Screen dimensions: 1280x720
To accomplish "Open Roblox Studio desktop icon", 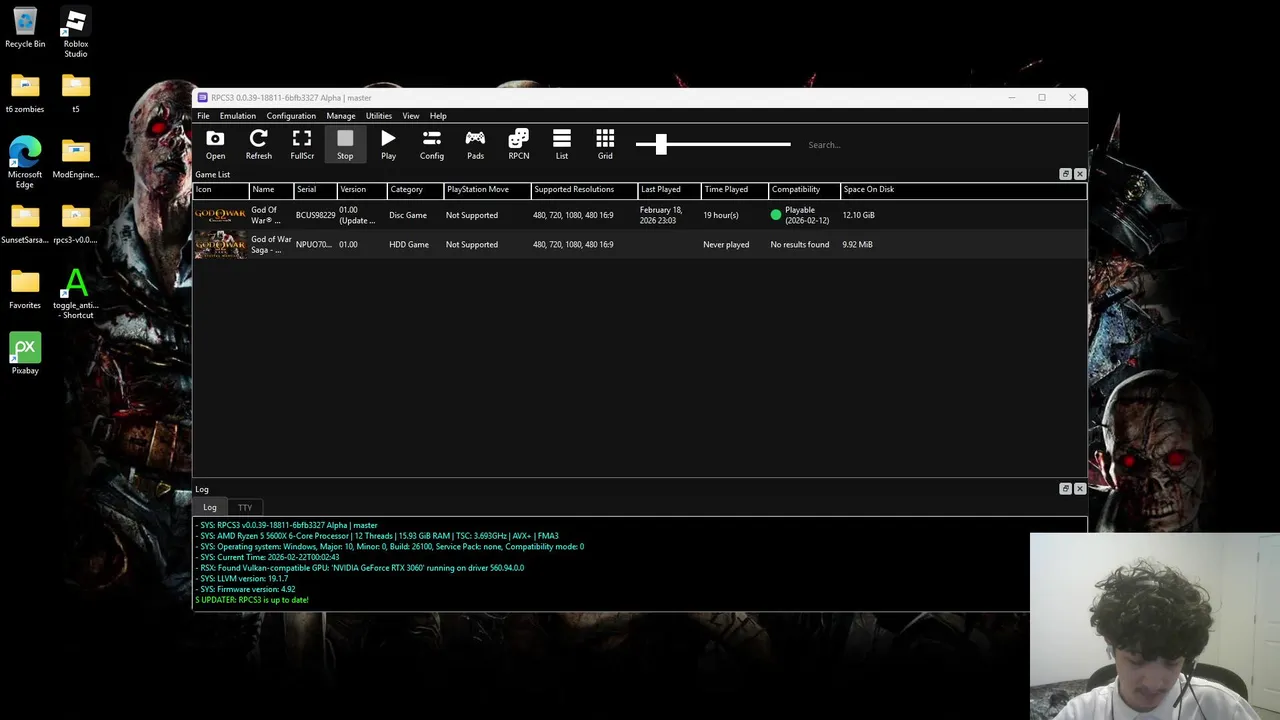I will tap(75, 33).
